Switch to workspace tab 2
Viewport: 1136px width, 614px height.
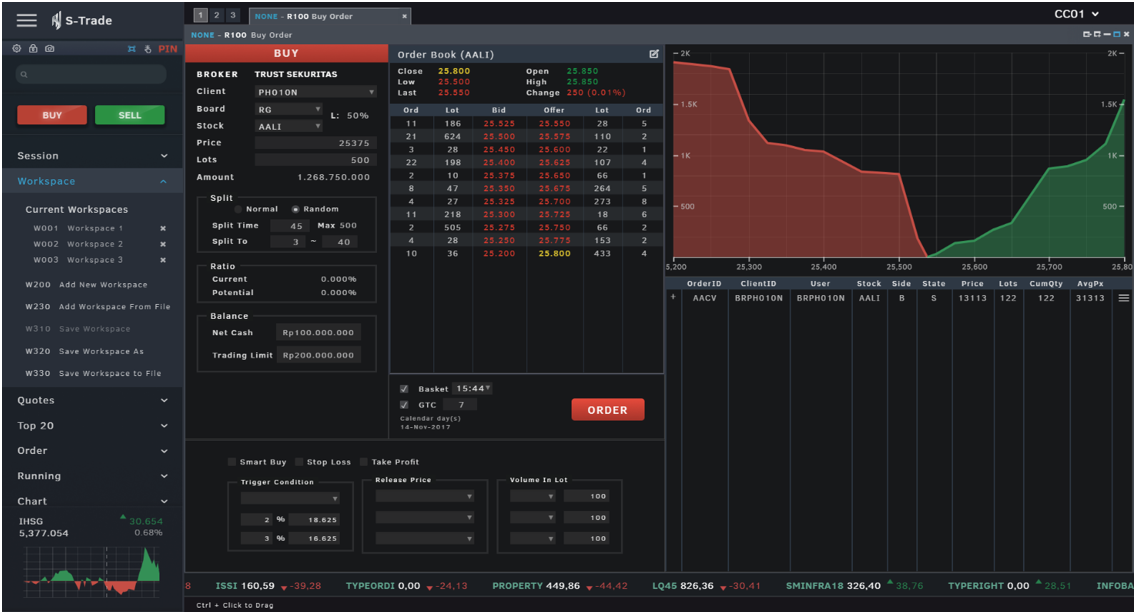(x=217, y=15)
